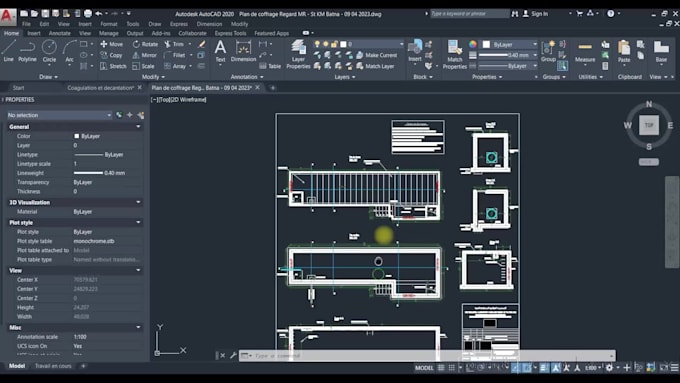
Task: Open the ByLayer linetype dropdown in ribbon
Action: coord(508,66)
